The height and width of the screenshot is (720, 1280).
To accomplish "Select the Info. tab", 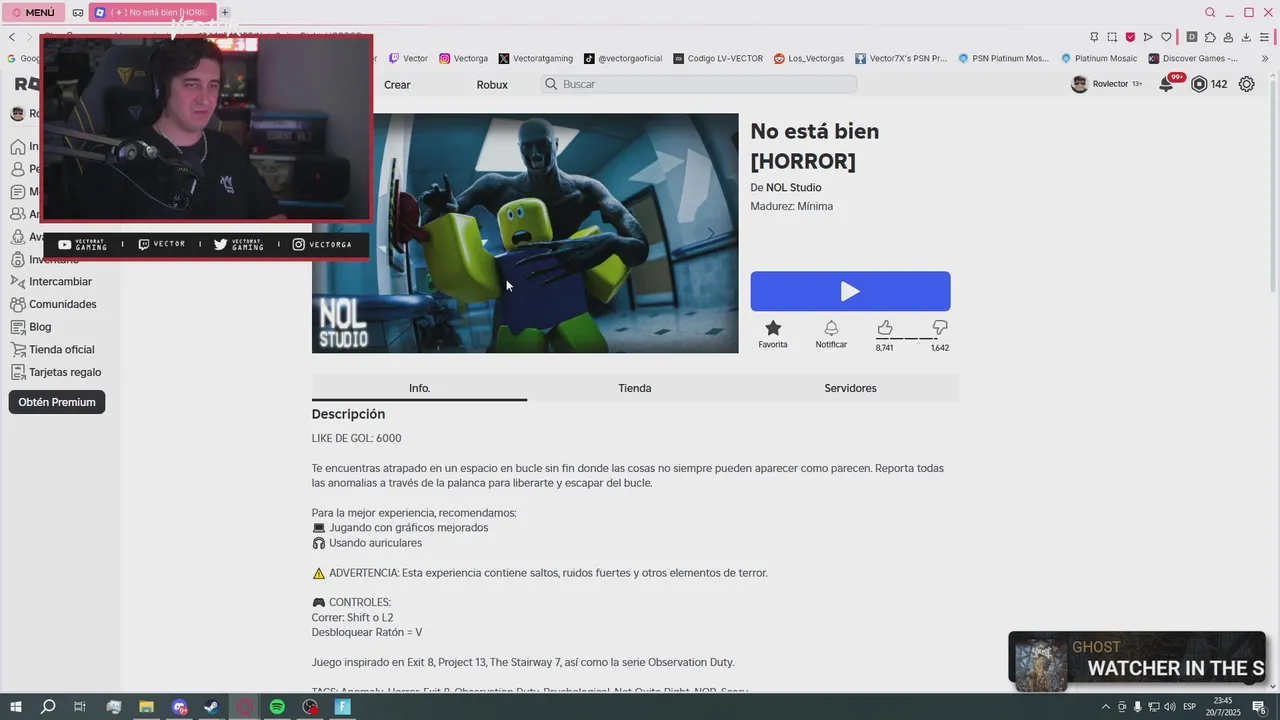I will point(419,388).
